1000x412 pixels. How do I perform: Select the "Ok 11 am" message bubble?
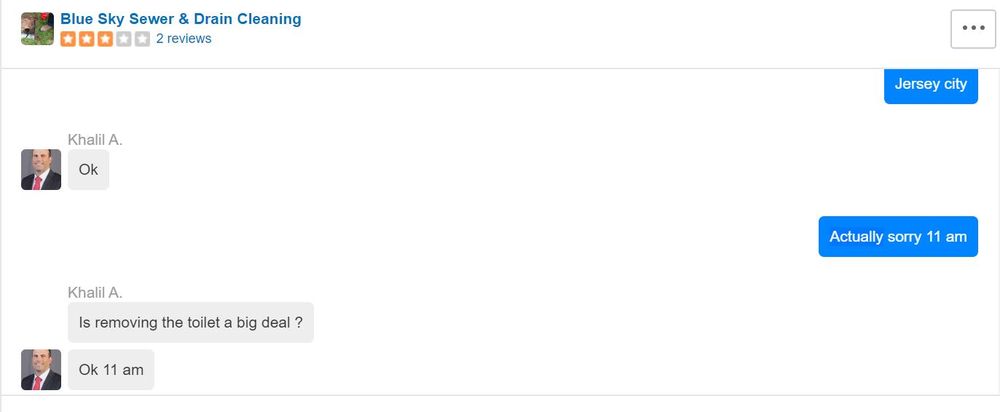(110, 370)
